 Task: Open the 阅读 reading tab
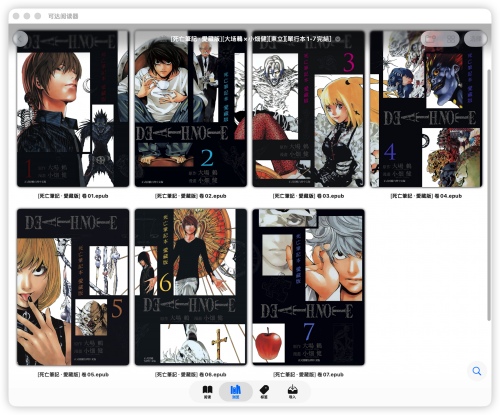coord(207,392)
